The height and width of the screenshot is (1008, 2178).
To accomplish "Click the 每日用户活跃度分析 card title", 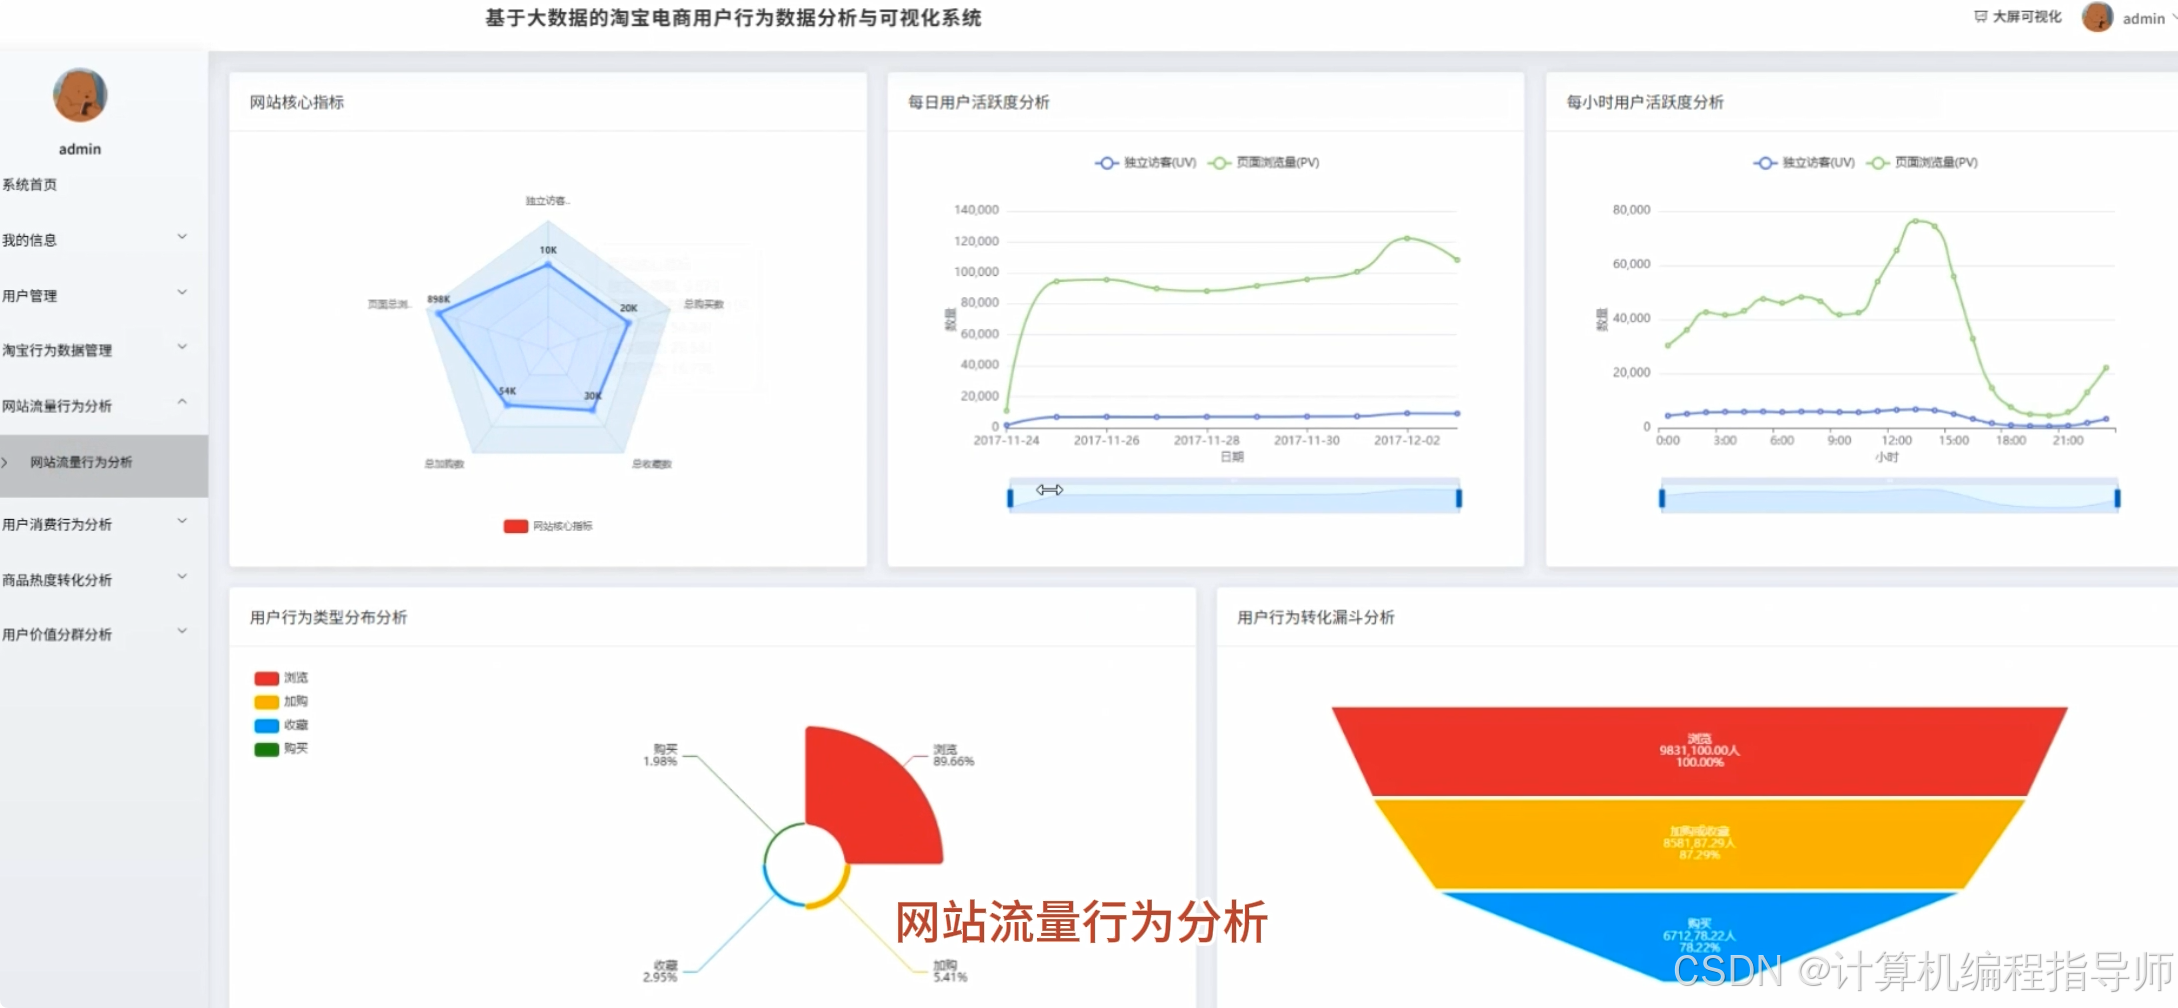I will click(x=979, y=102).
